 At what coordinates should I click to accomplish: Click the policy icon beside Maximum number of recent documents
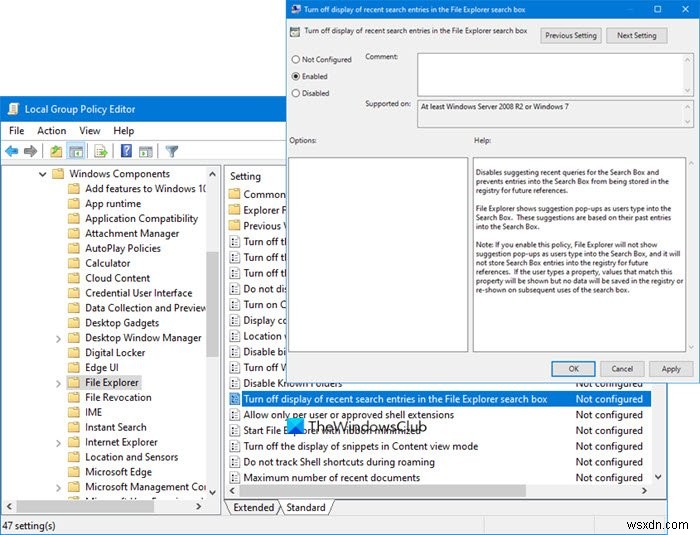point(234,477)
